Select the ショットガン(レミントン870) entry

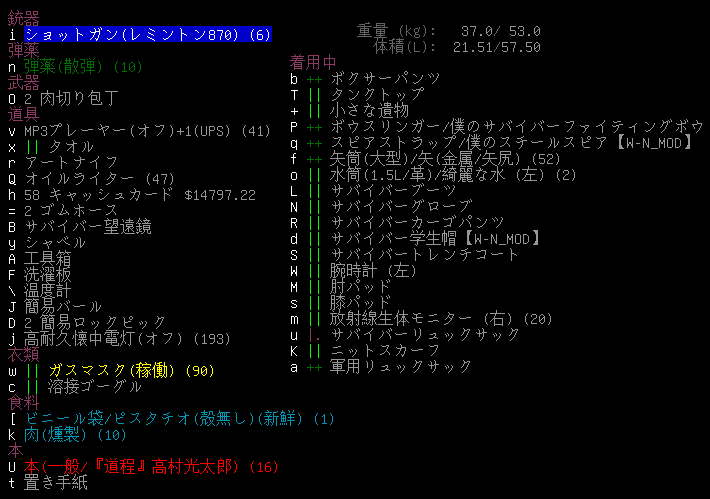pos(147,35)
